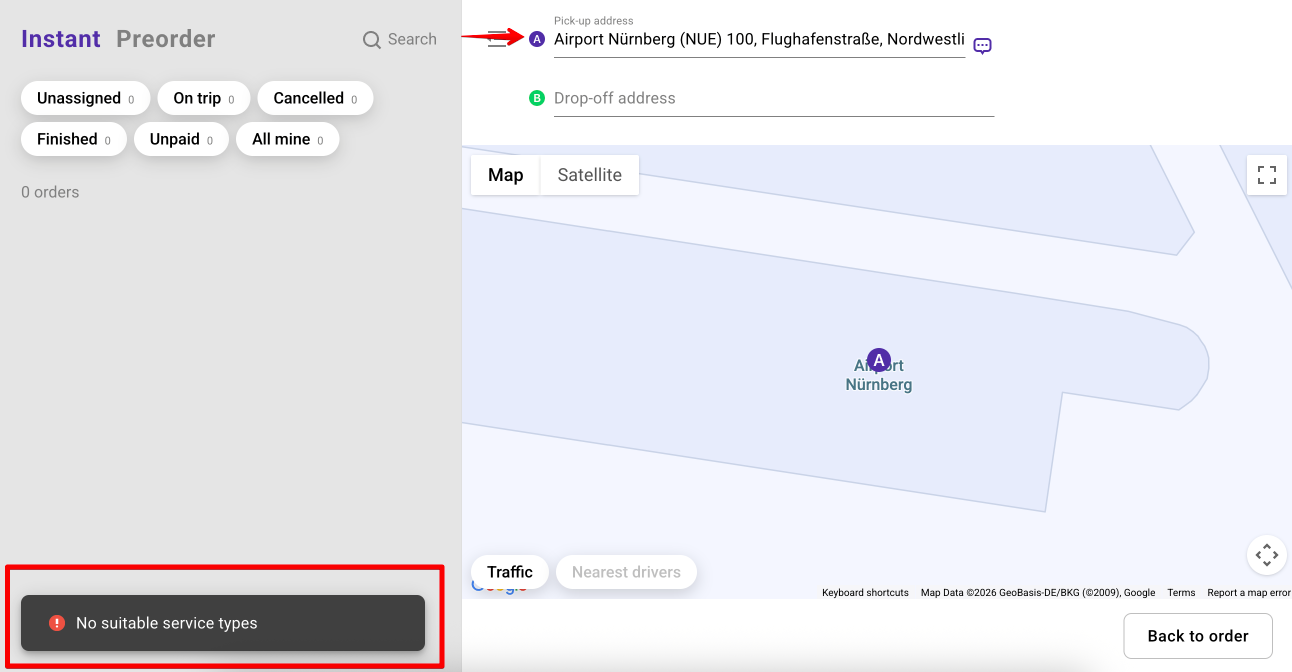
Task: Click Report a map error link
Action: (x=1249, y=593)
